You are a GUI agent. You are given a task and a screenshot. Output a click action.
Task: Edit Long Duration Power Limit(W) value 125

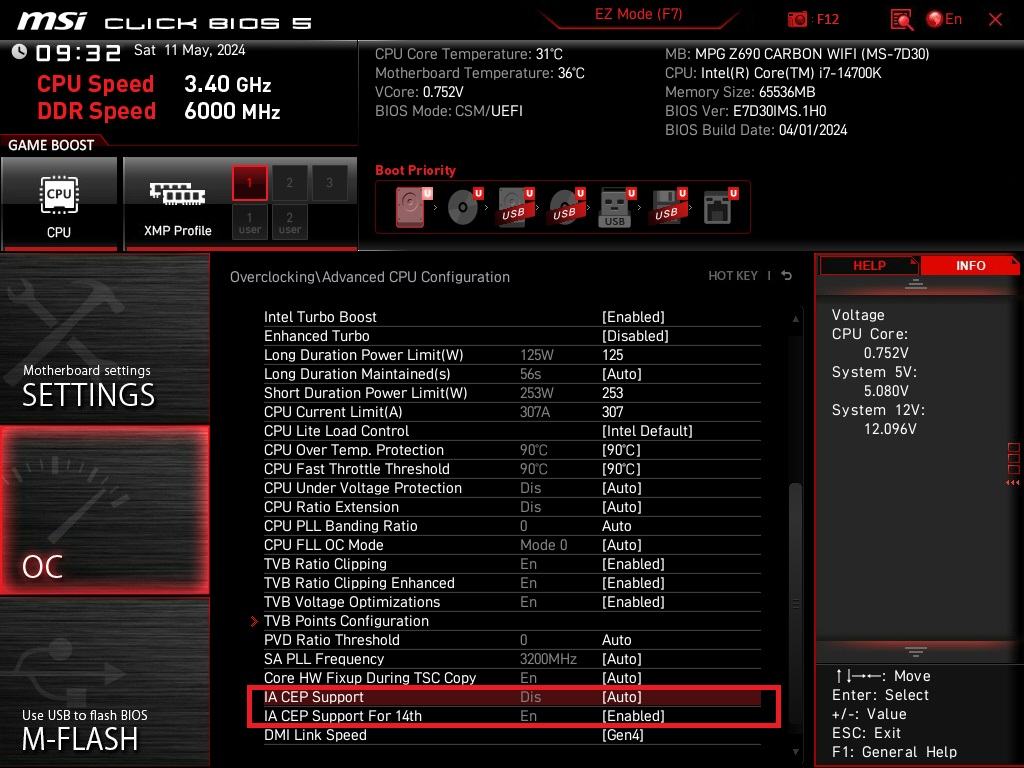click(x=613, y=355)
